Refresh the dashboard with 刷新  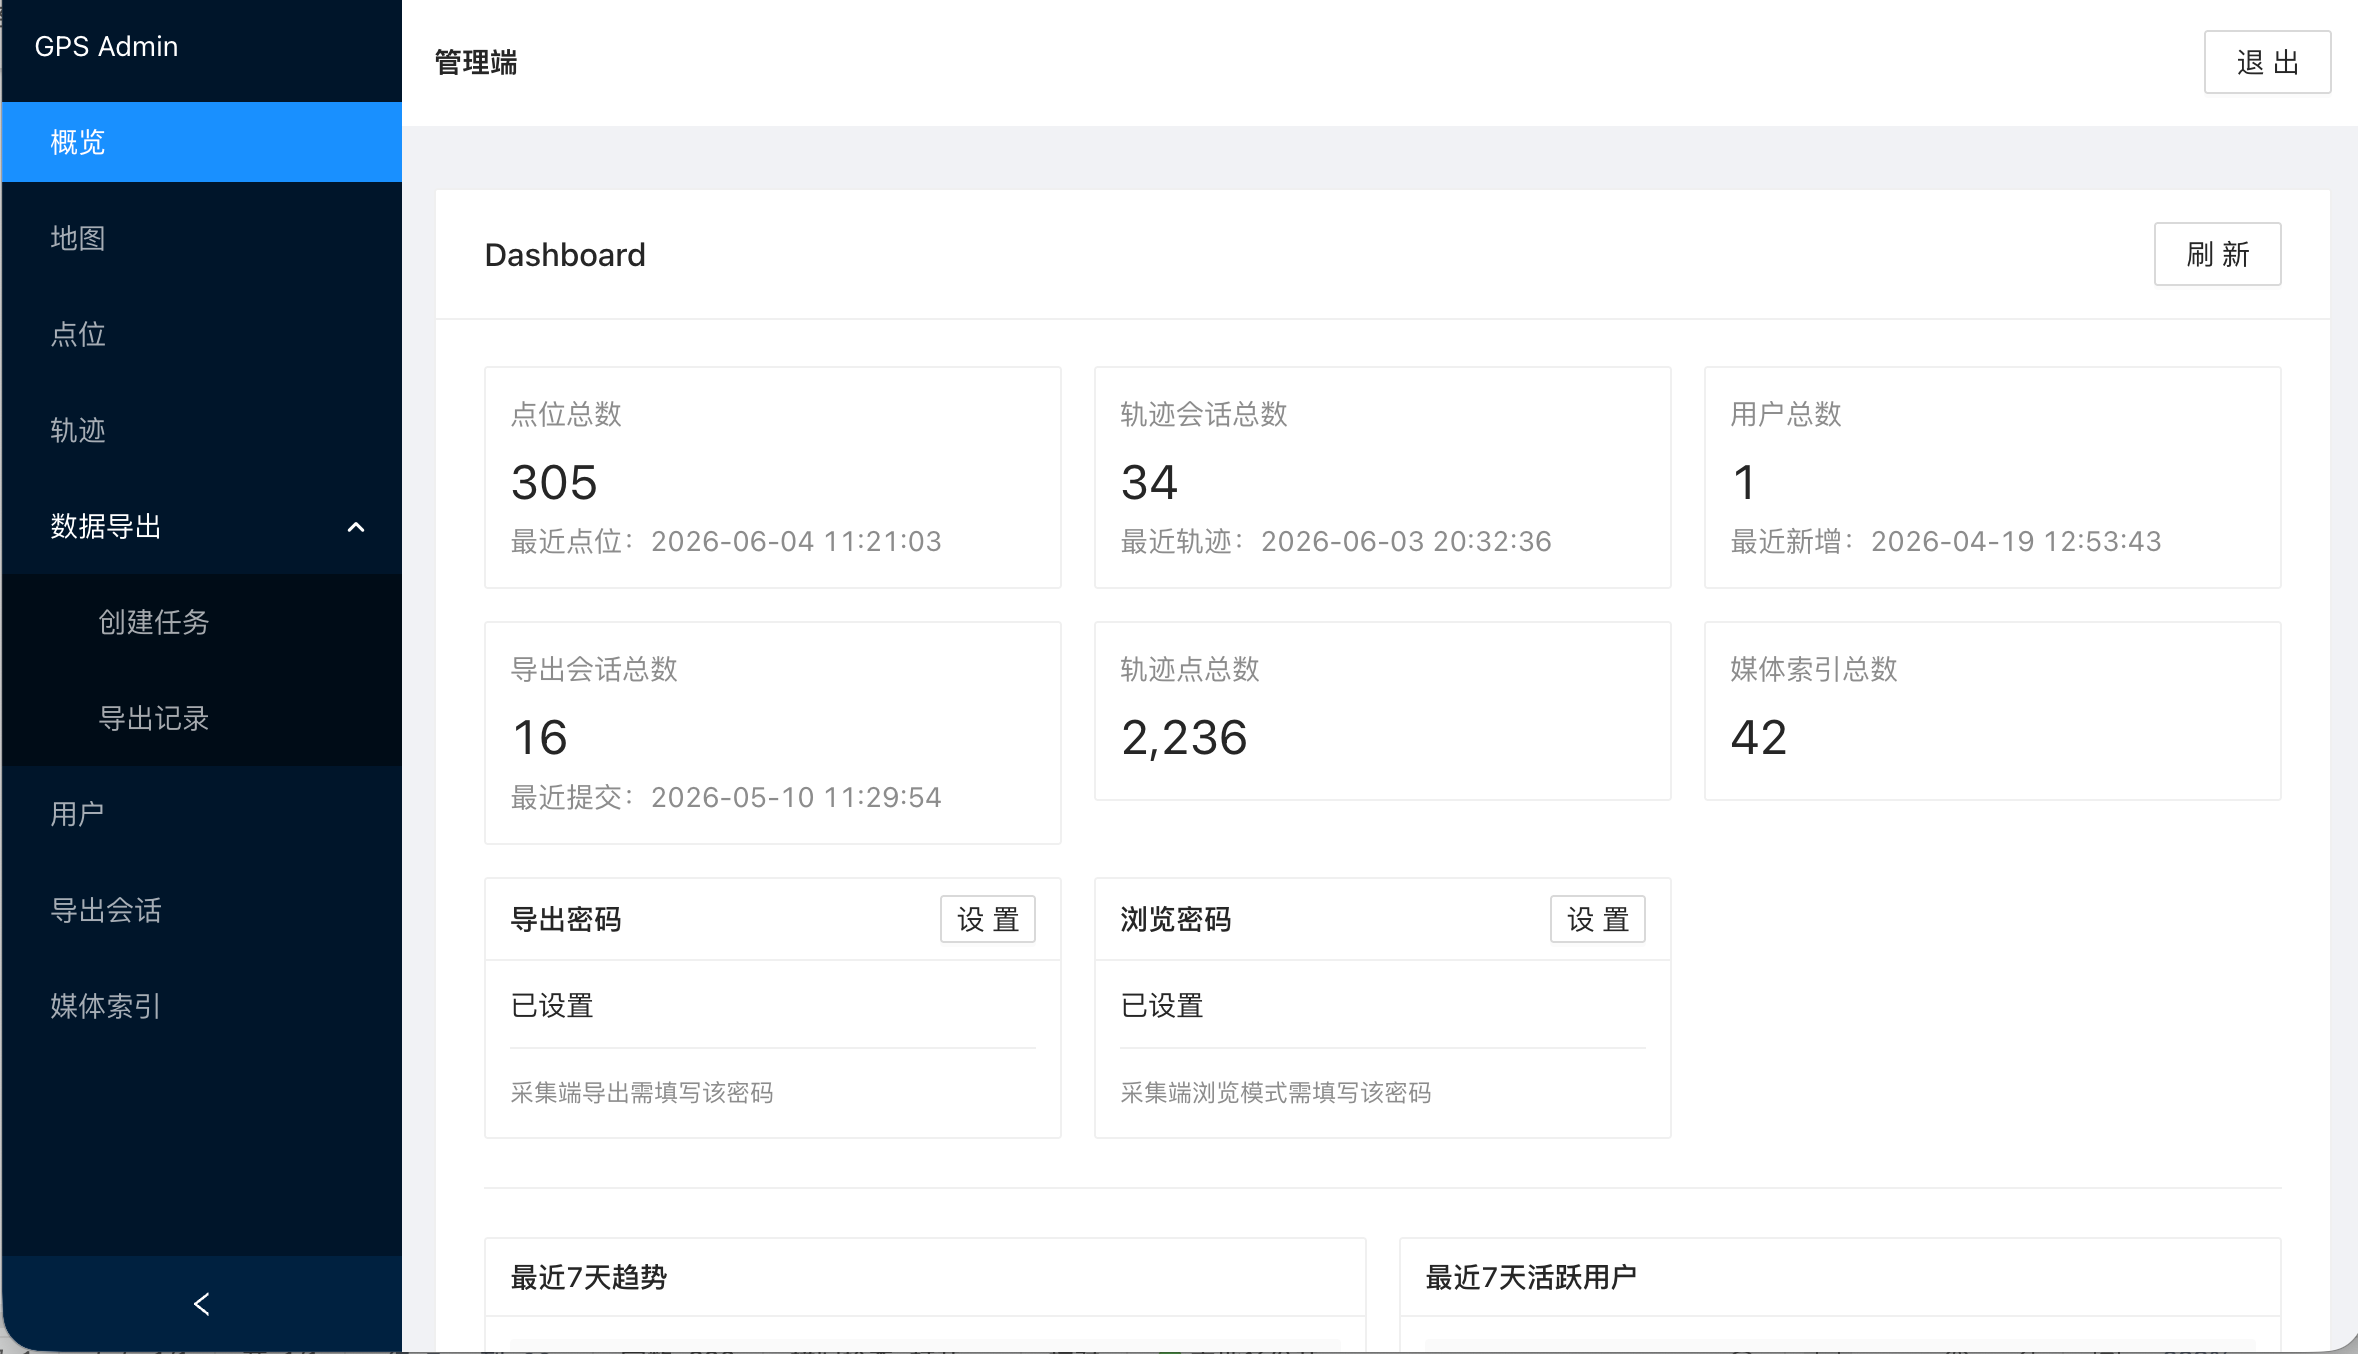[2217, 254]
